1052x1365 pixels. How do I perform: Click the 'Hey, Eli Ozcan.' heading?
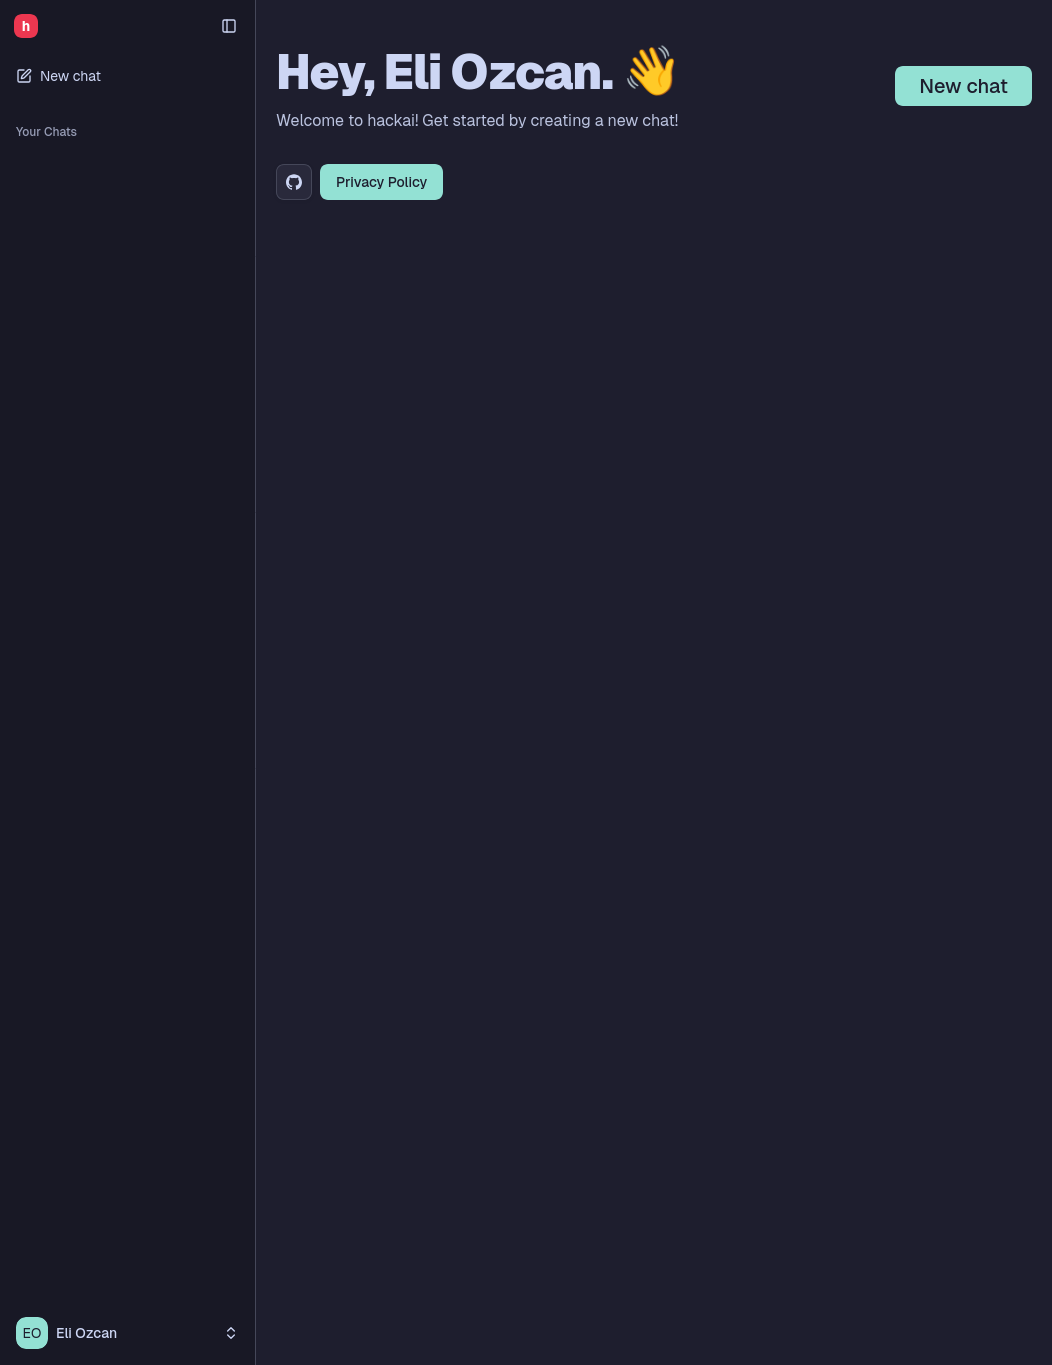(x=444, y=72)
